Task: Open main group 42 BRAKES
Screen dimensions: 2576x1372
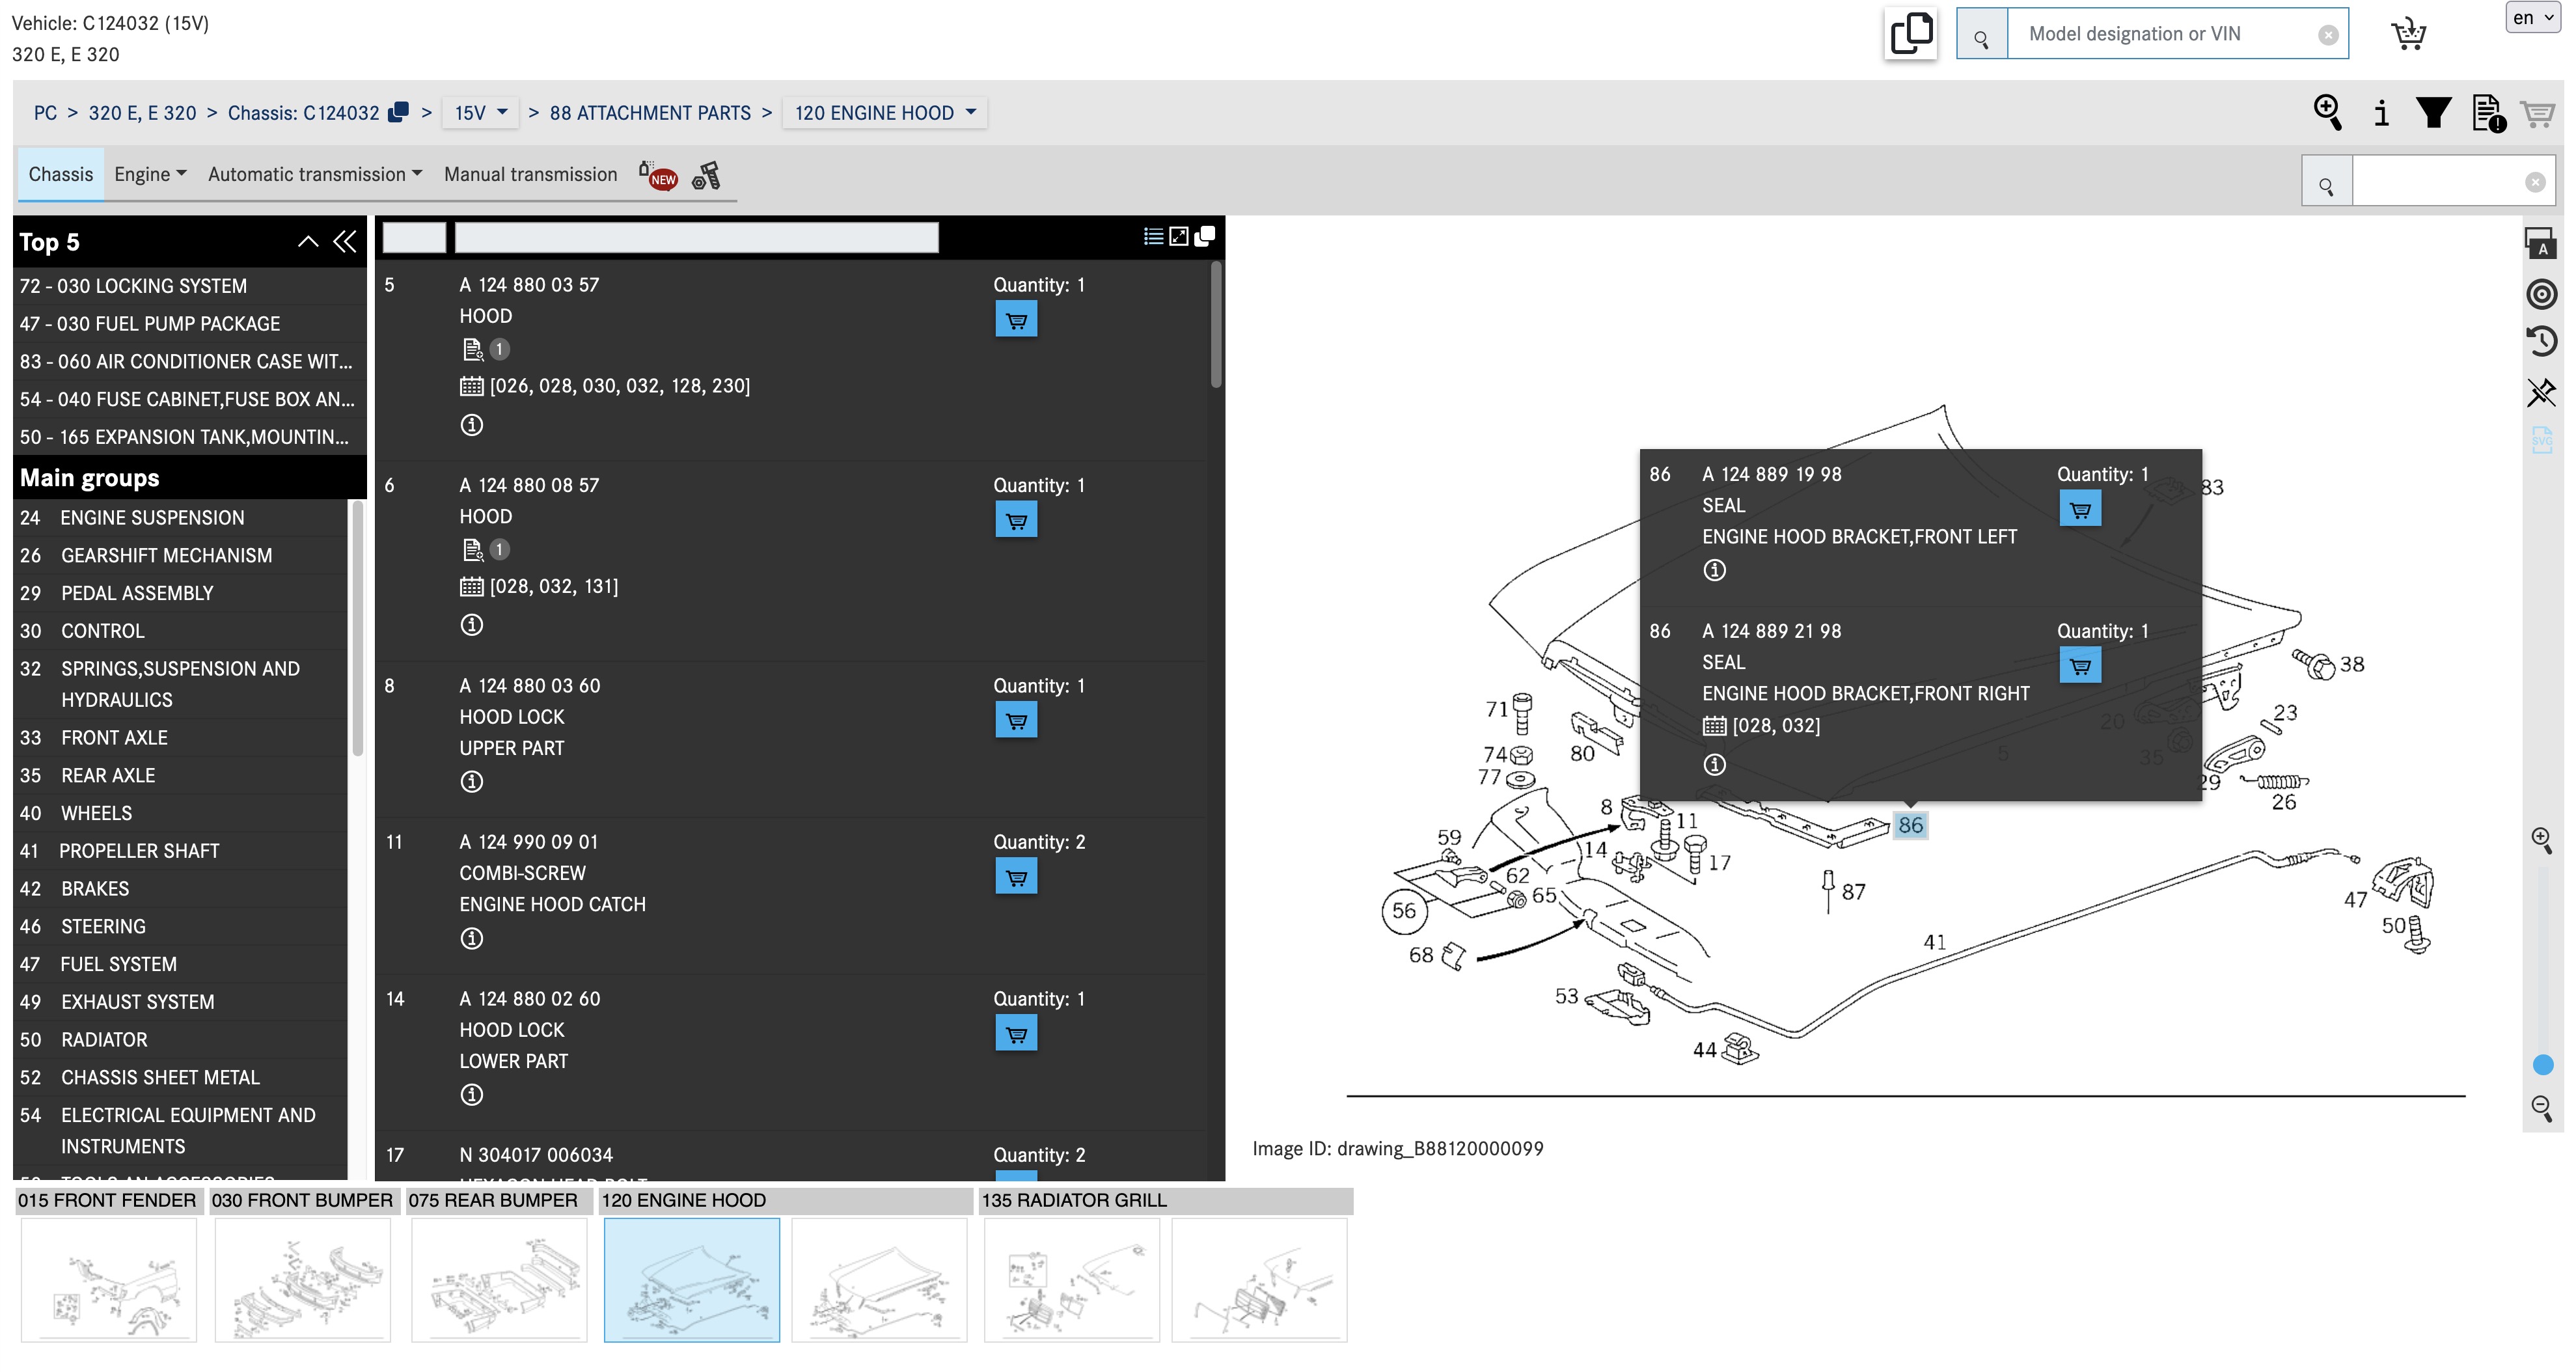Action: 180,889
